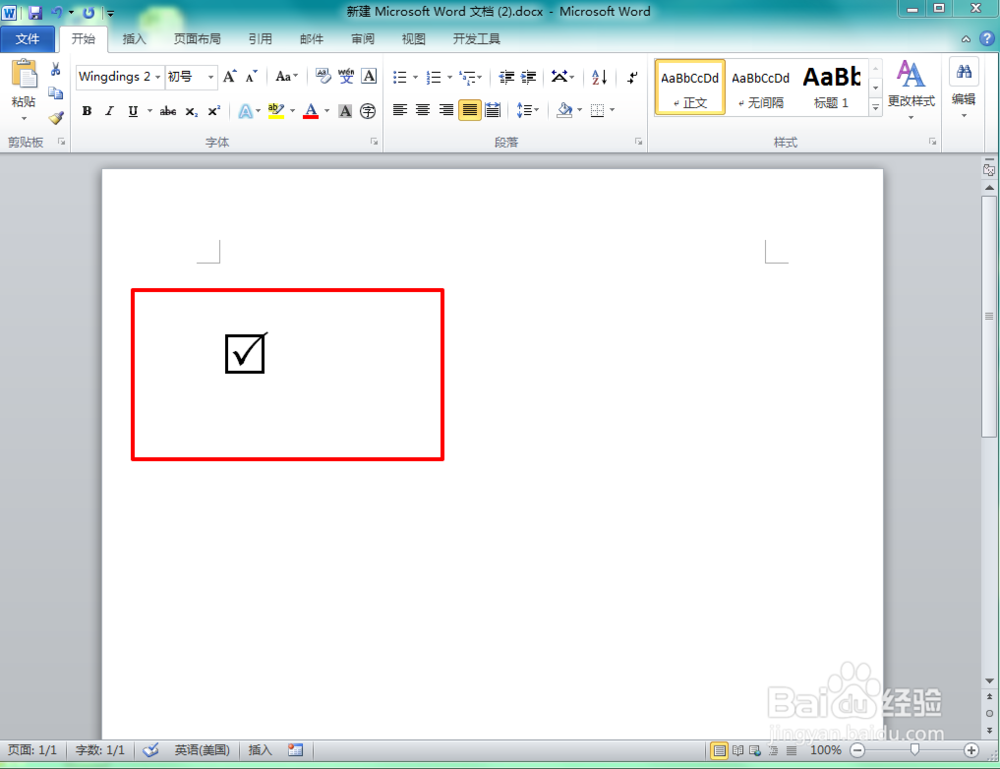Select the Format Painter brush
The height and width of the screenshot is (769, 1000).
[55, 117]
